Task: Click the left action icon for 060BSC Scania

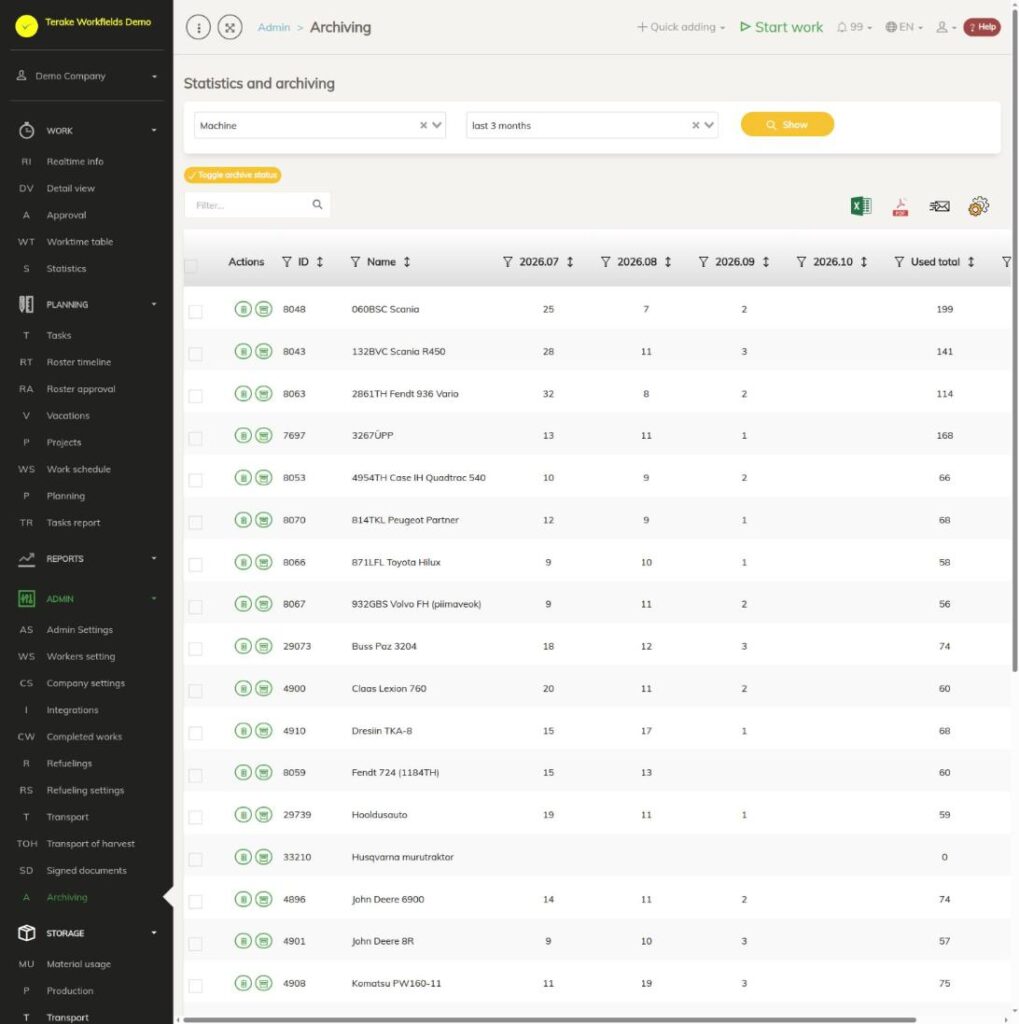Action: [243, 309]
